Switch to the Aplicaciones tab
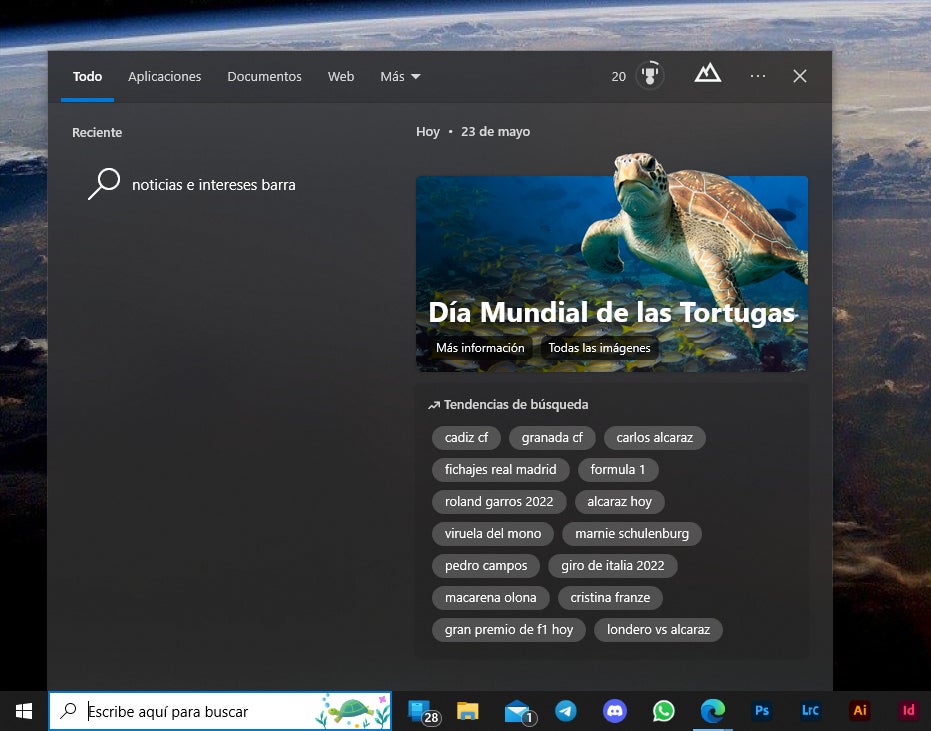This screenshot has width=931, height=731. pyautogui.click(x=164, y=76)
